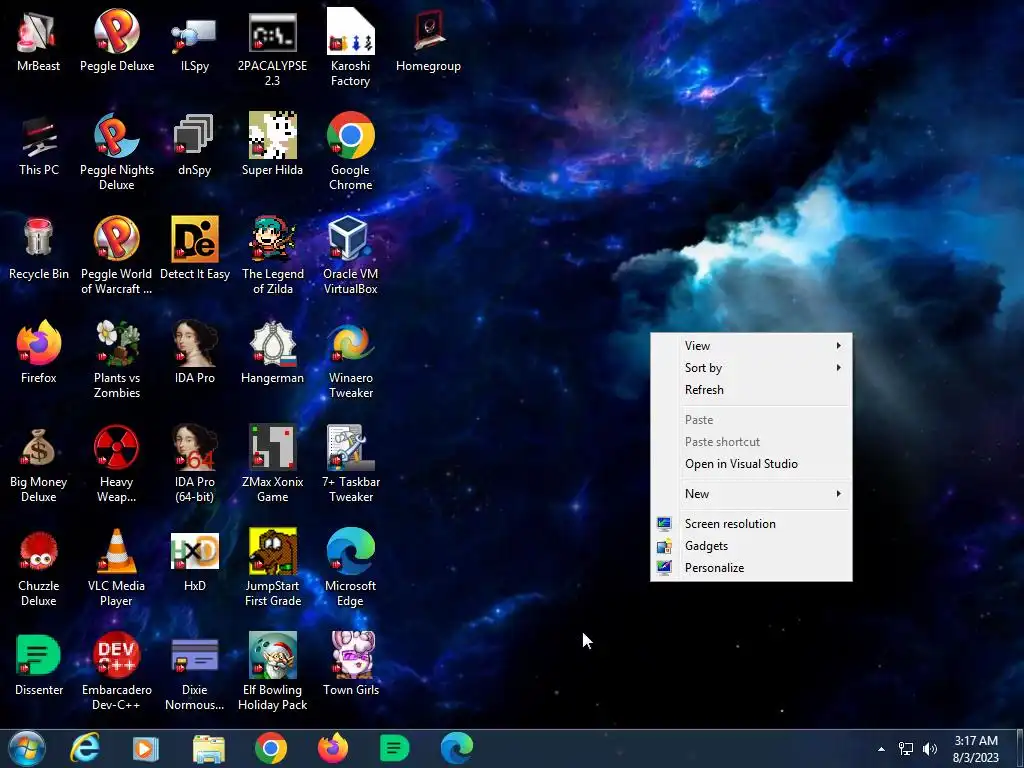Image resolution: width=1024 pixels, height=768 pixels.
Task: Choose Personalize in the context menu
Action: click(x=751, y=568)
